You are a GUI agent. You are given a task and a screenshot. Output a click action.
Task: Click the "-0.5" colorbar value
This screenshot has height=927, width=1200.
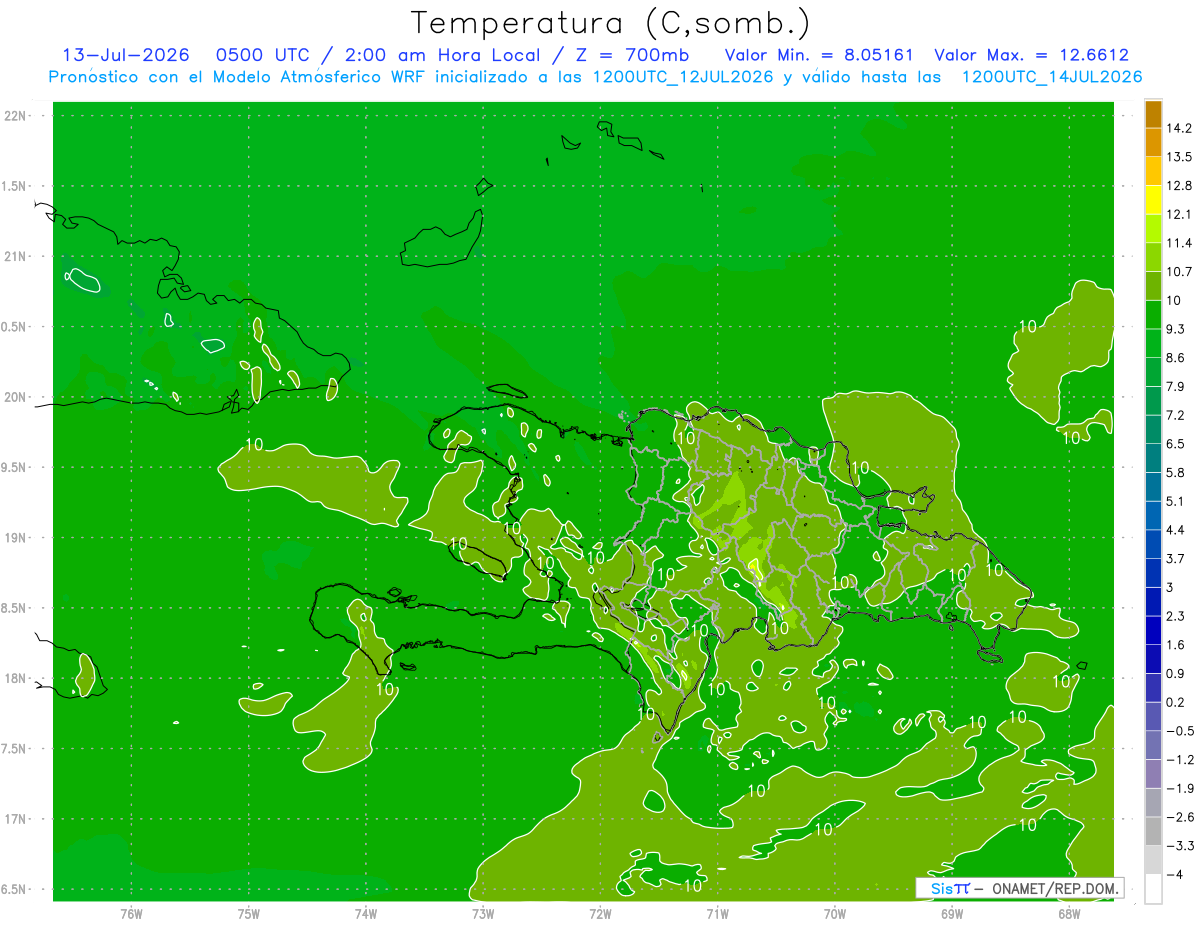(x=1179, y=731)
